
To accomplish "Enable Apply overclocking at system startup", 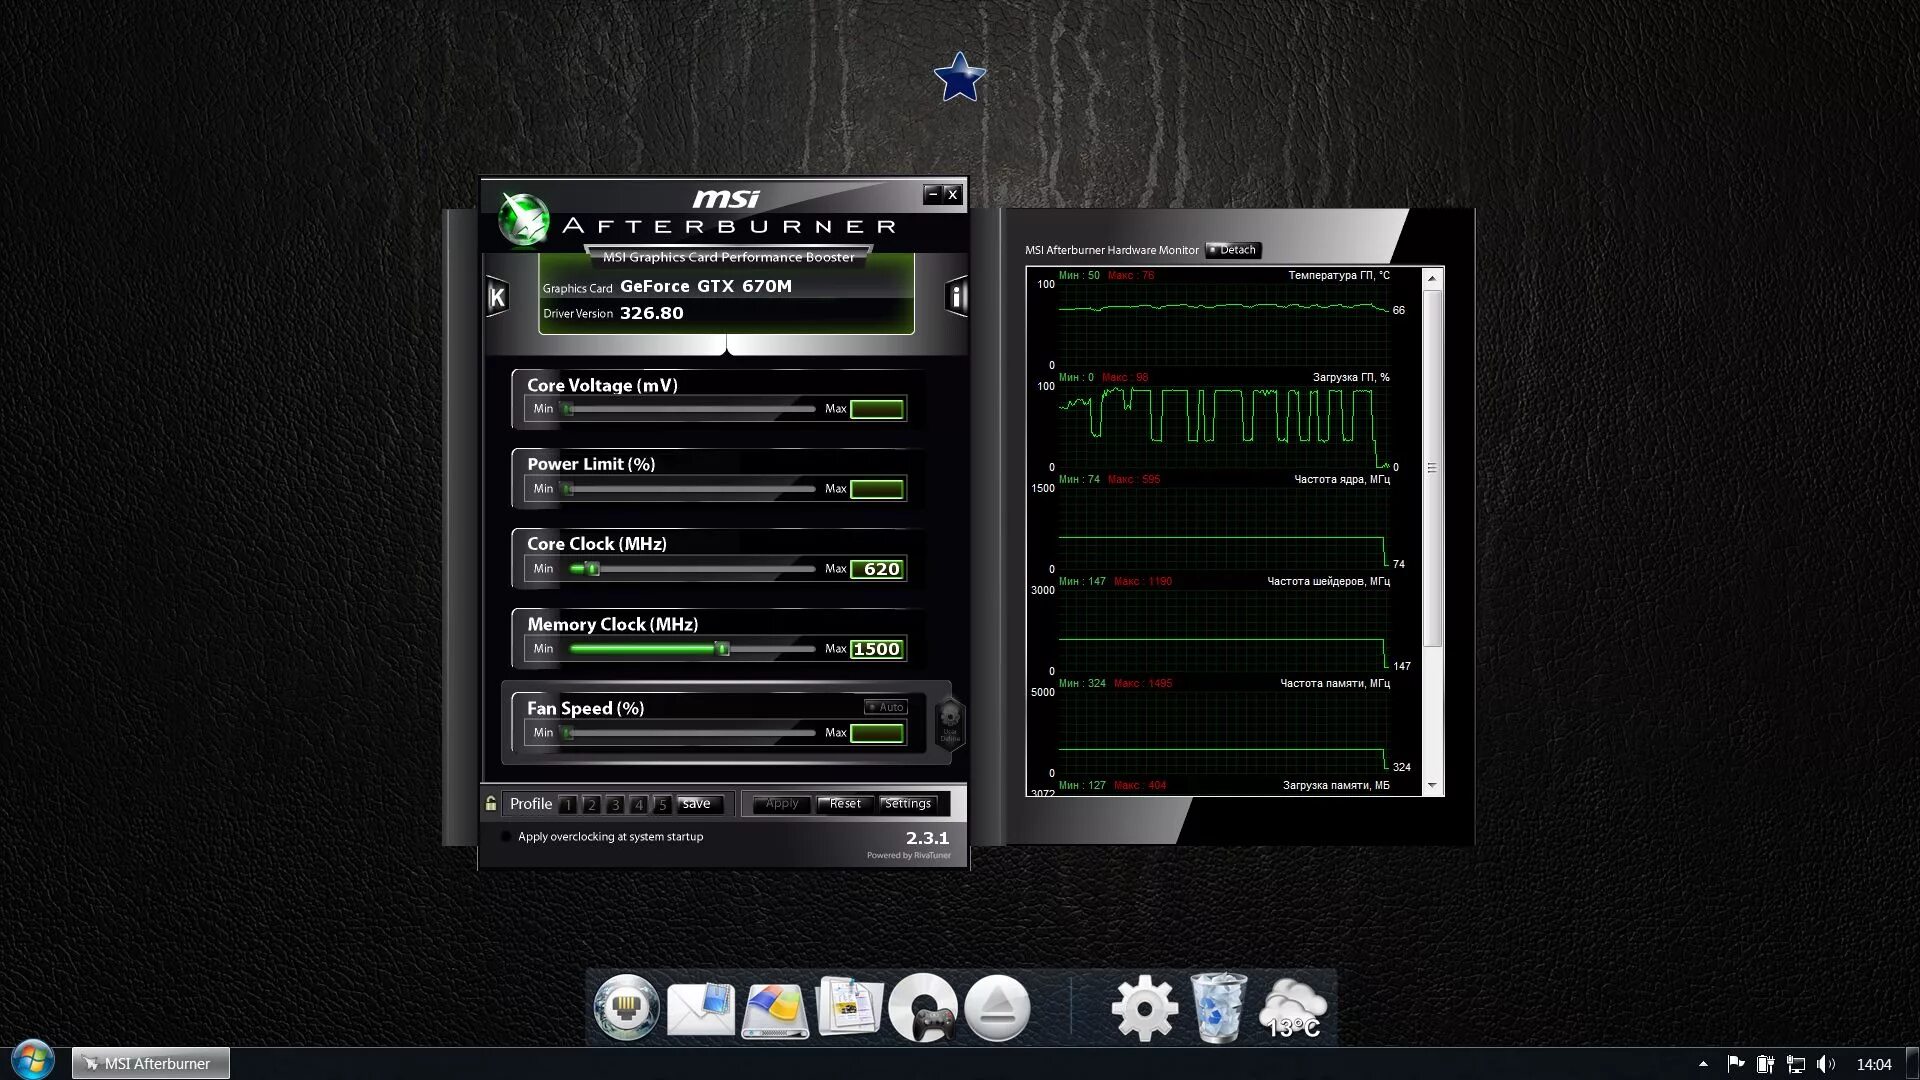I will tap(506, 837).
